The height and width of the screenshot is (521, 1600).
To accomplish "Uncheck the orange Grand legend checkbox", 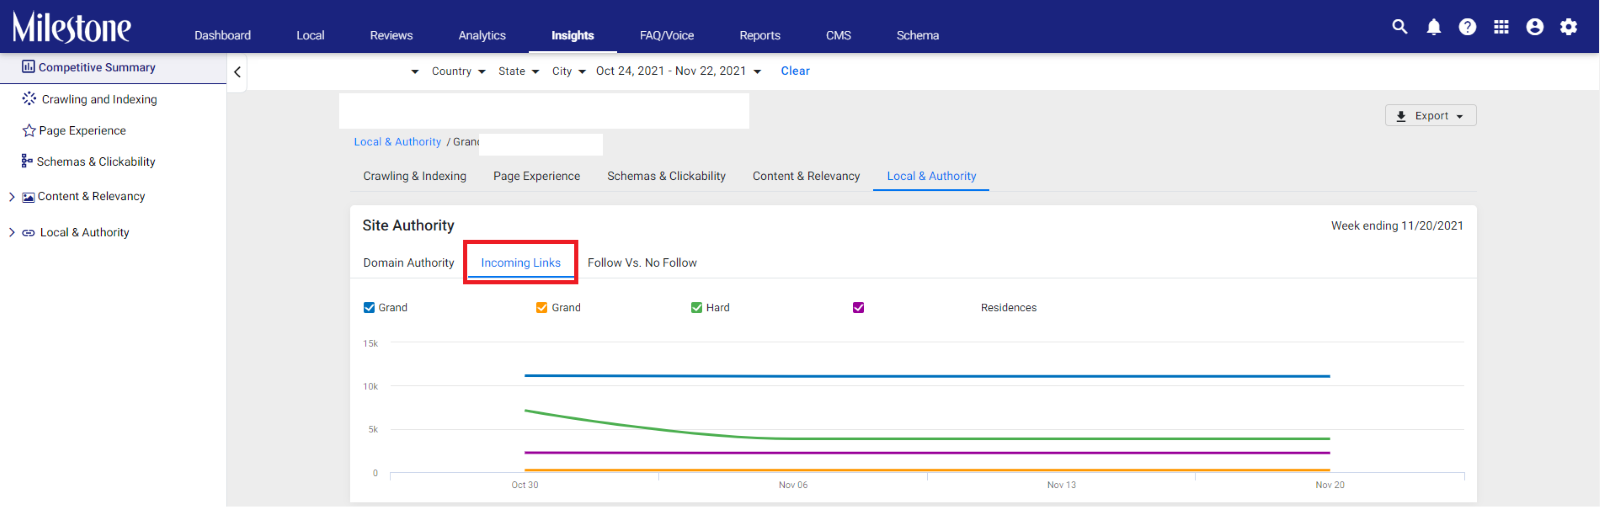I will click(x=542, y=308).
